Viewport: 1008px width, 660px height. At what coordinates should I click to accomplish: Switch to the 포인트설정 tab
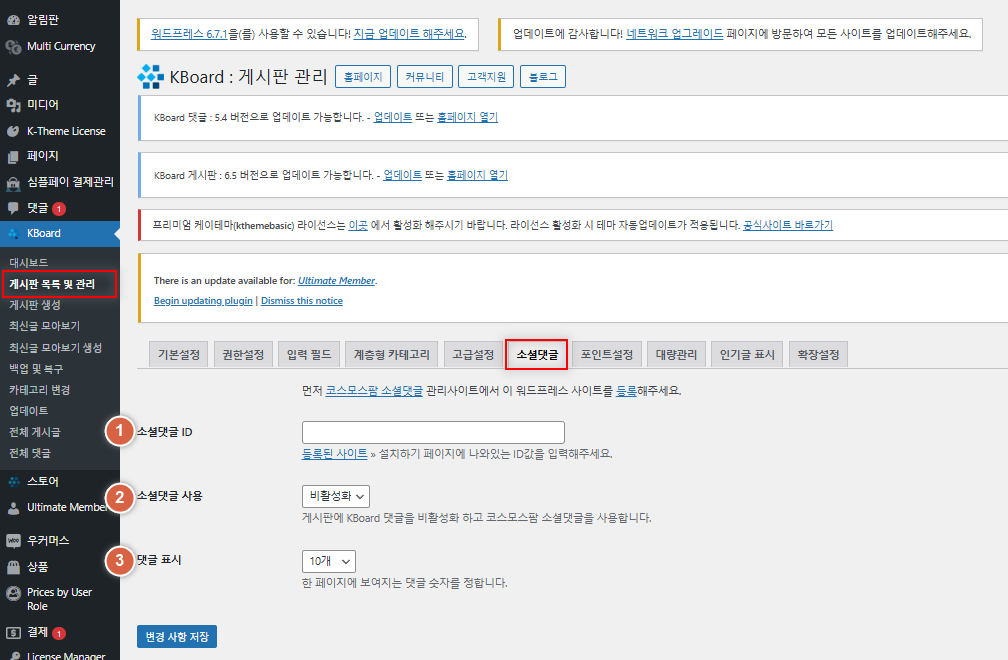pos(607,355)
